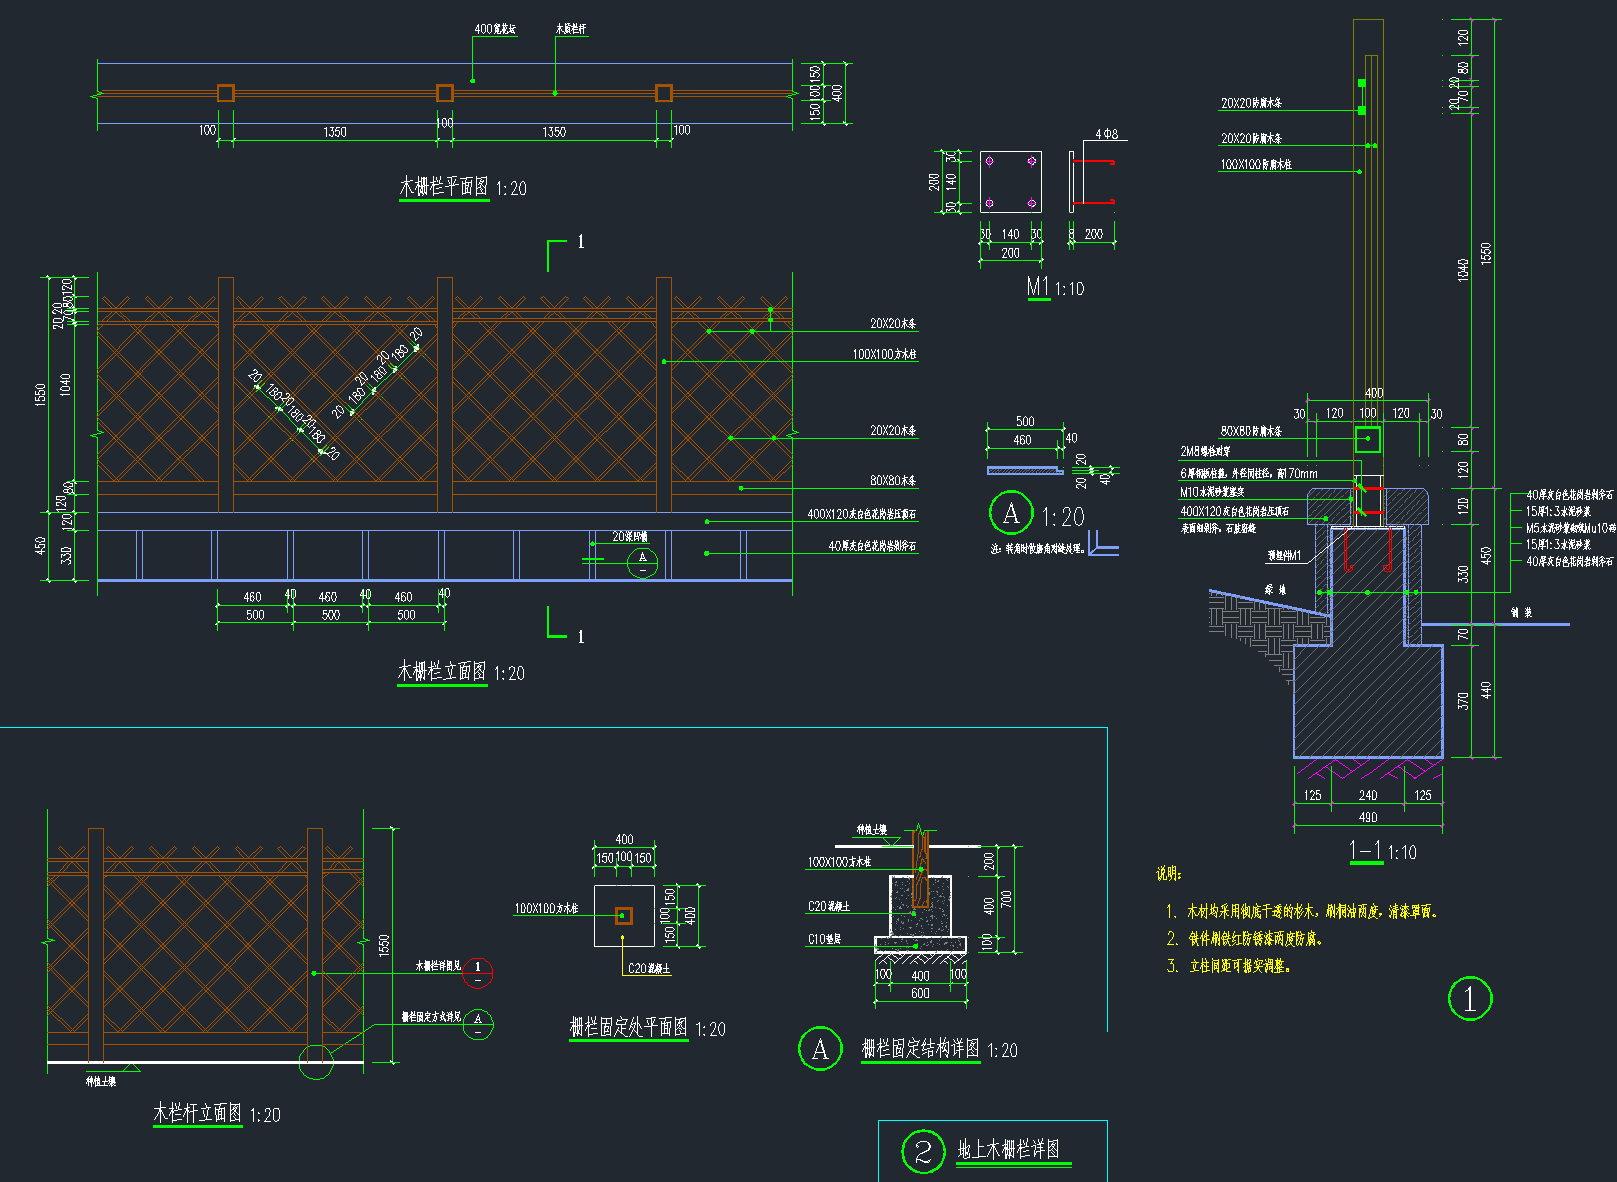Click 40厚 花岗岩剁斧石 label in fence elevation

pyautogui.click(x=872, y=546)
